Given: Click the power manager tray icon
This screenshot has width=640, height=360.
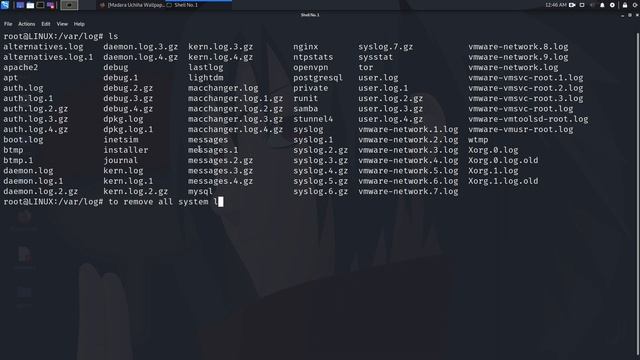Looking at the screenshot, I should pyautogui.click(x=612, y=5).
